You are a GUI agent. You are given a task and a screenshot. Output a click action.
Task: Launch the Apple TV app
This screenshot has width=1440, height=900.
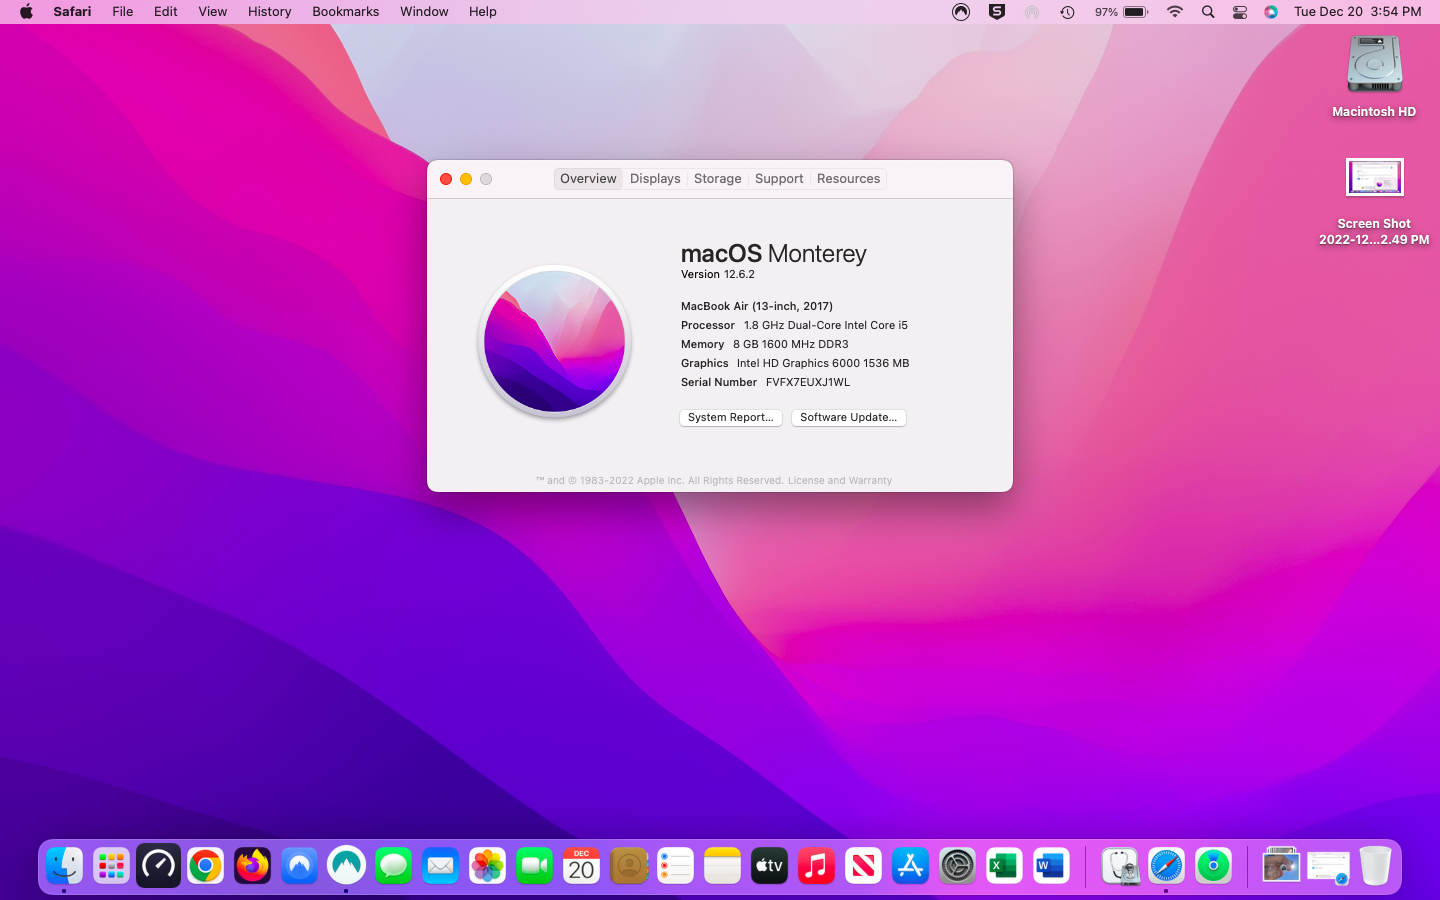[x=769, y=866]
